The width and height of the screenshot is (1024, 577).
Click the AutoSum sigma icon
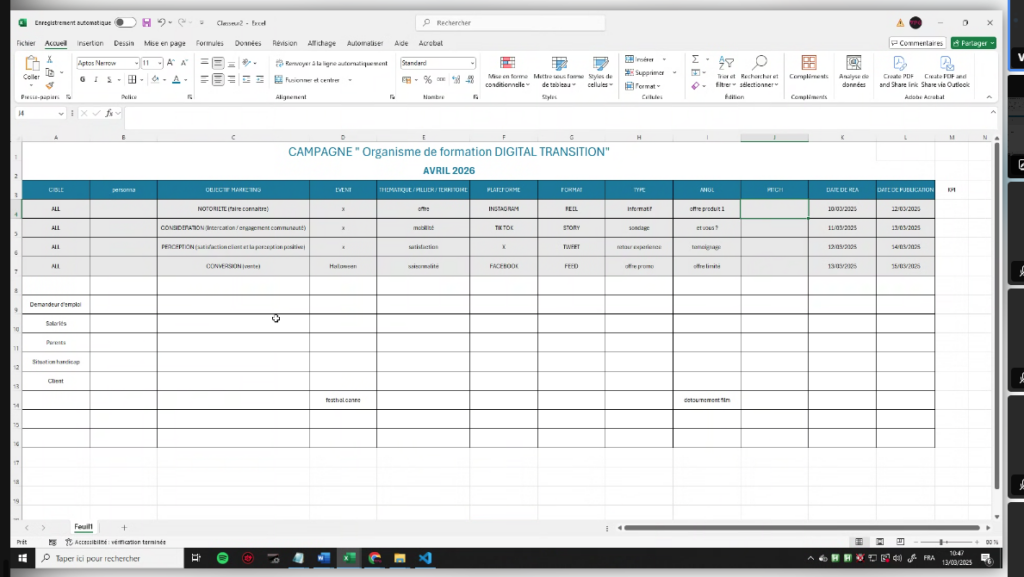pos(695,60)
